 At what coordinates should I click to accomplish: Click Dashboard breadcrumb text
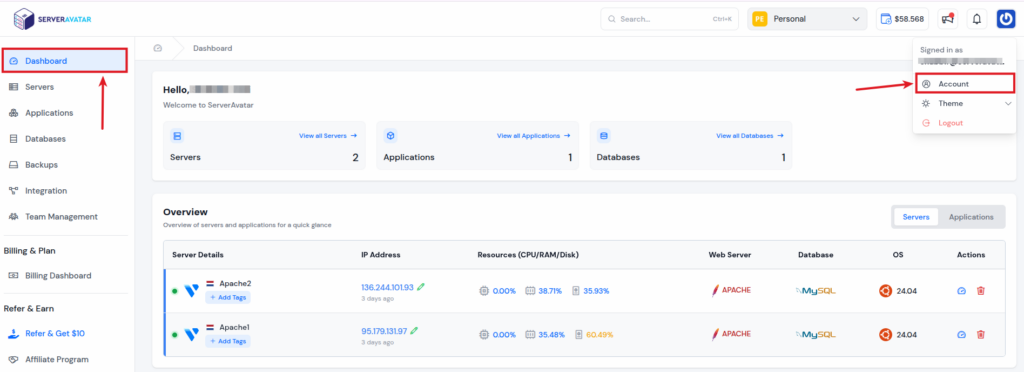tap(212, 48)
